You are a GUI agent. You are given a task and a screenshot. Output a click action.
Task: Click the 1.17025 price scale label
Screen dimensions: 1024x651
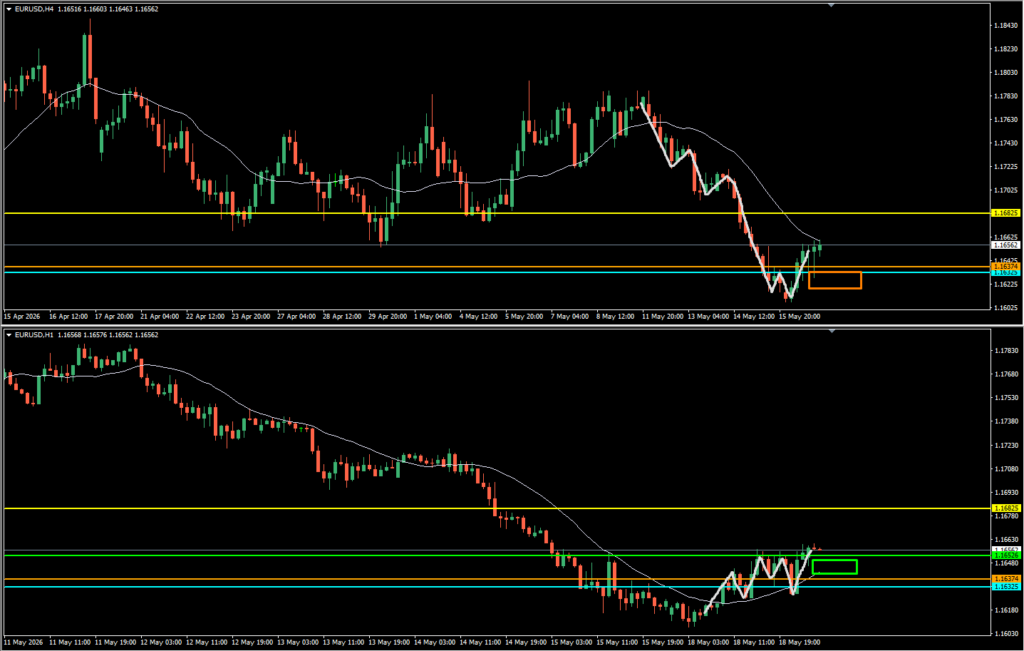1005,191
